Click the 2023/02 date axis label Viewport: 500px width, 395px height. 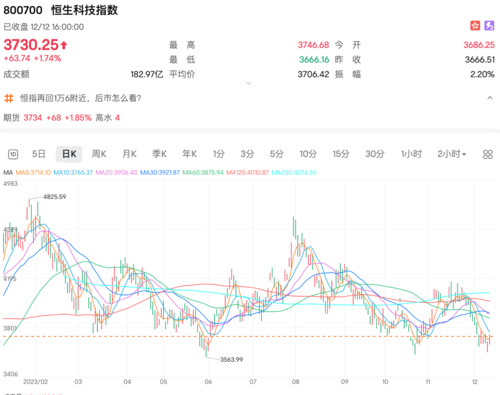(x=35, y=382)
